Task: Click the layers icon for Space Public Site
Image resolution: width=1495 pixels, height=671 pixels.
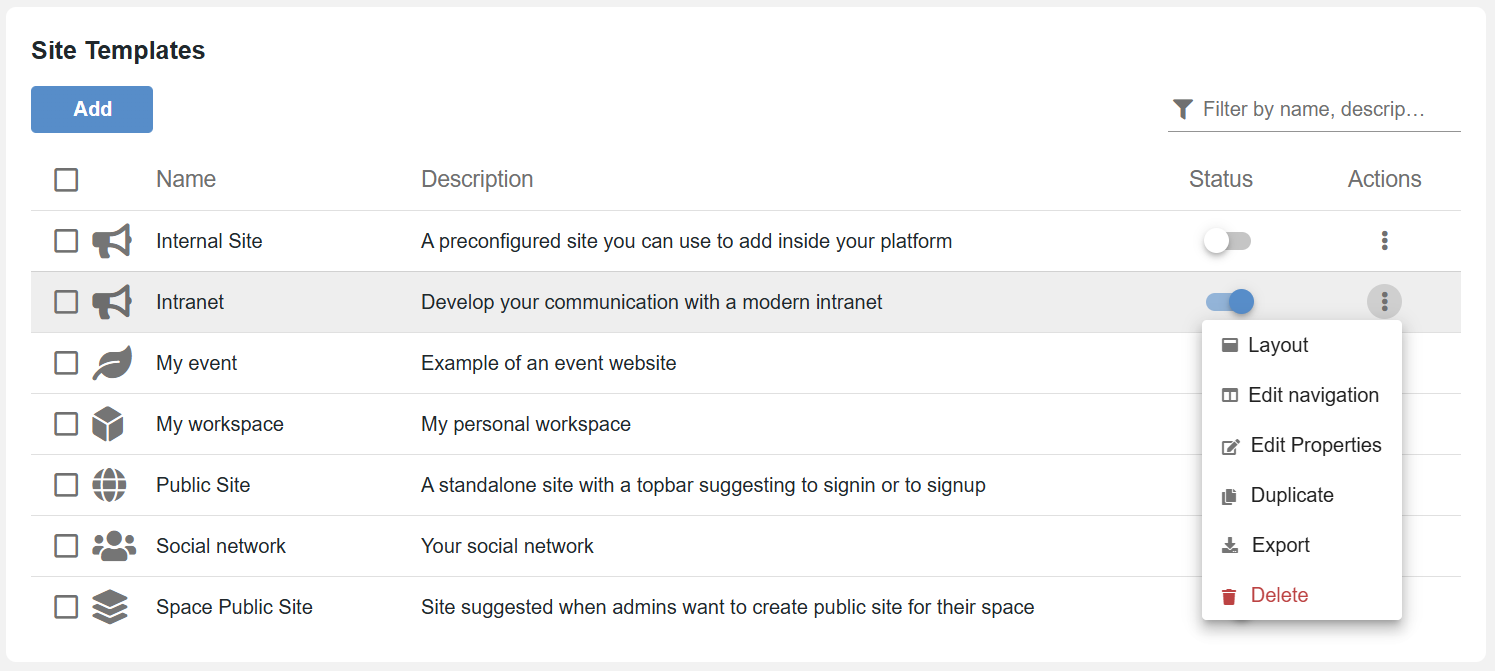Action: [x=109, y=607]
